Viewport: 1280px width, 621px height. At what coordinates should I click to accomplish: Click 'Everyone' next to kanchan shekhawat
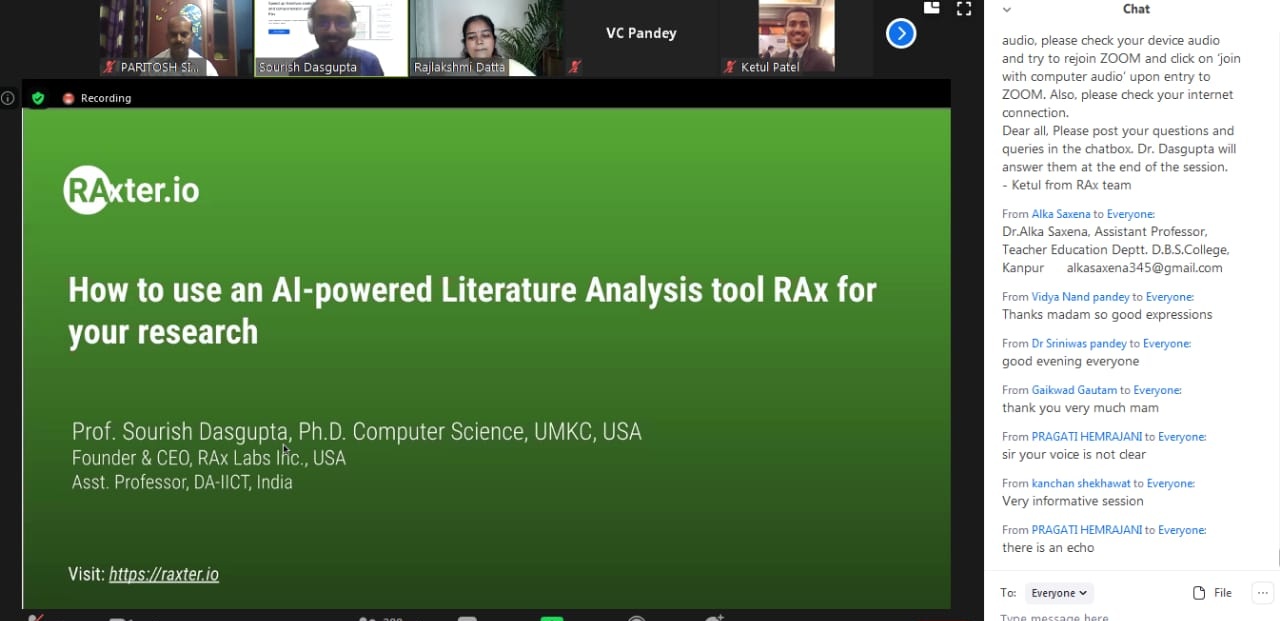[x=1172, y=483]
